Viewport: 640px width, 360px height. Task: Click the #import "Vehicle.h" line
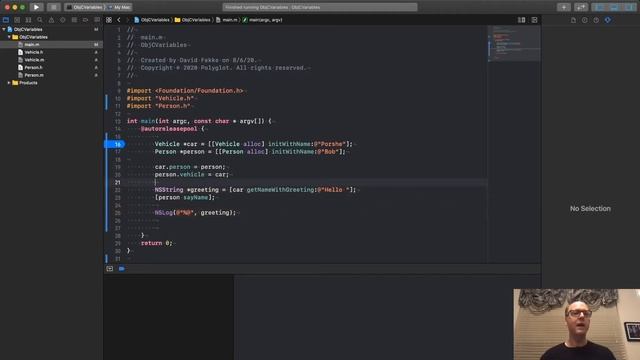pos(160,98)
